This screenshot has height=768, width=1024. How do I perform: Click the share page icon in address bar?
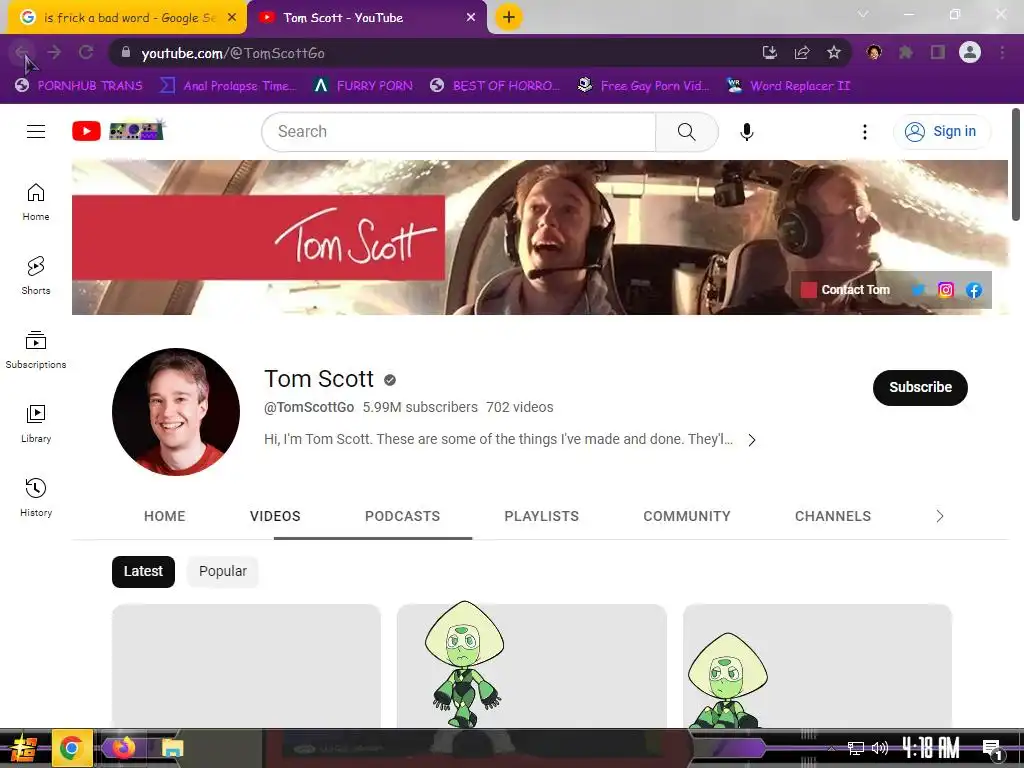click(802, 53)
